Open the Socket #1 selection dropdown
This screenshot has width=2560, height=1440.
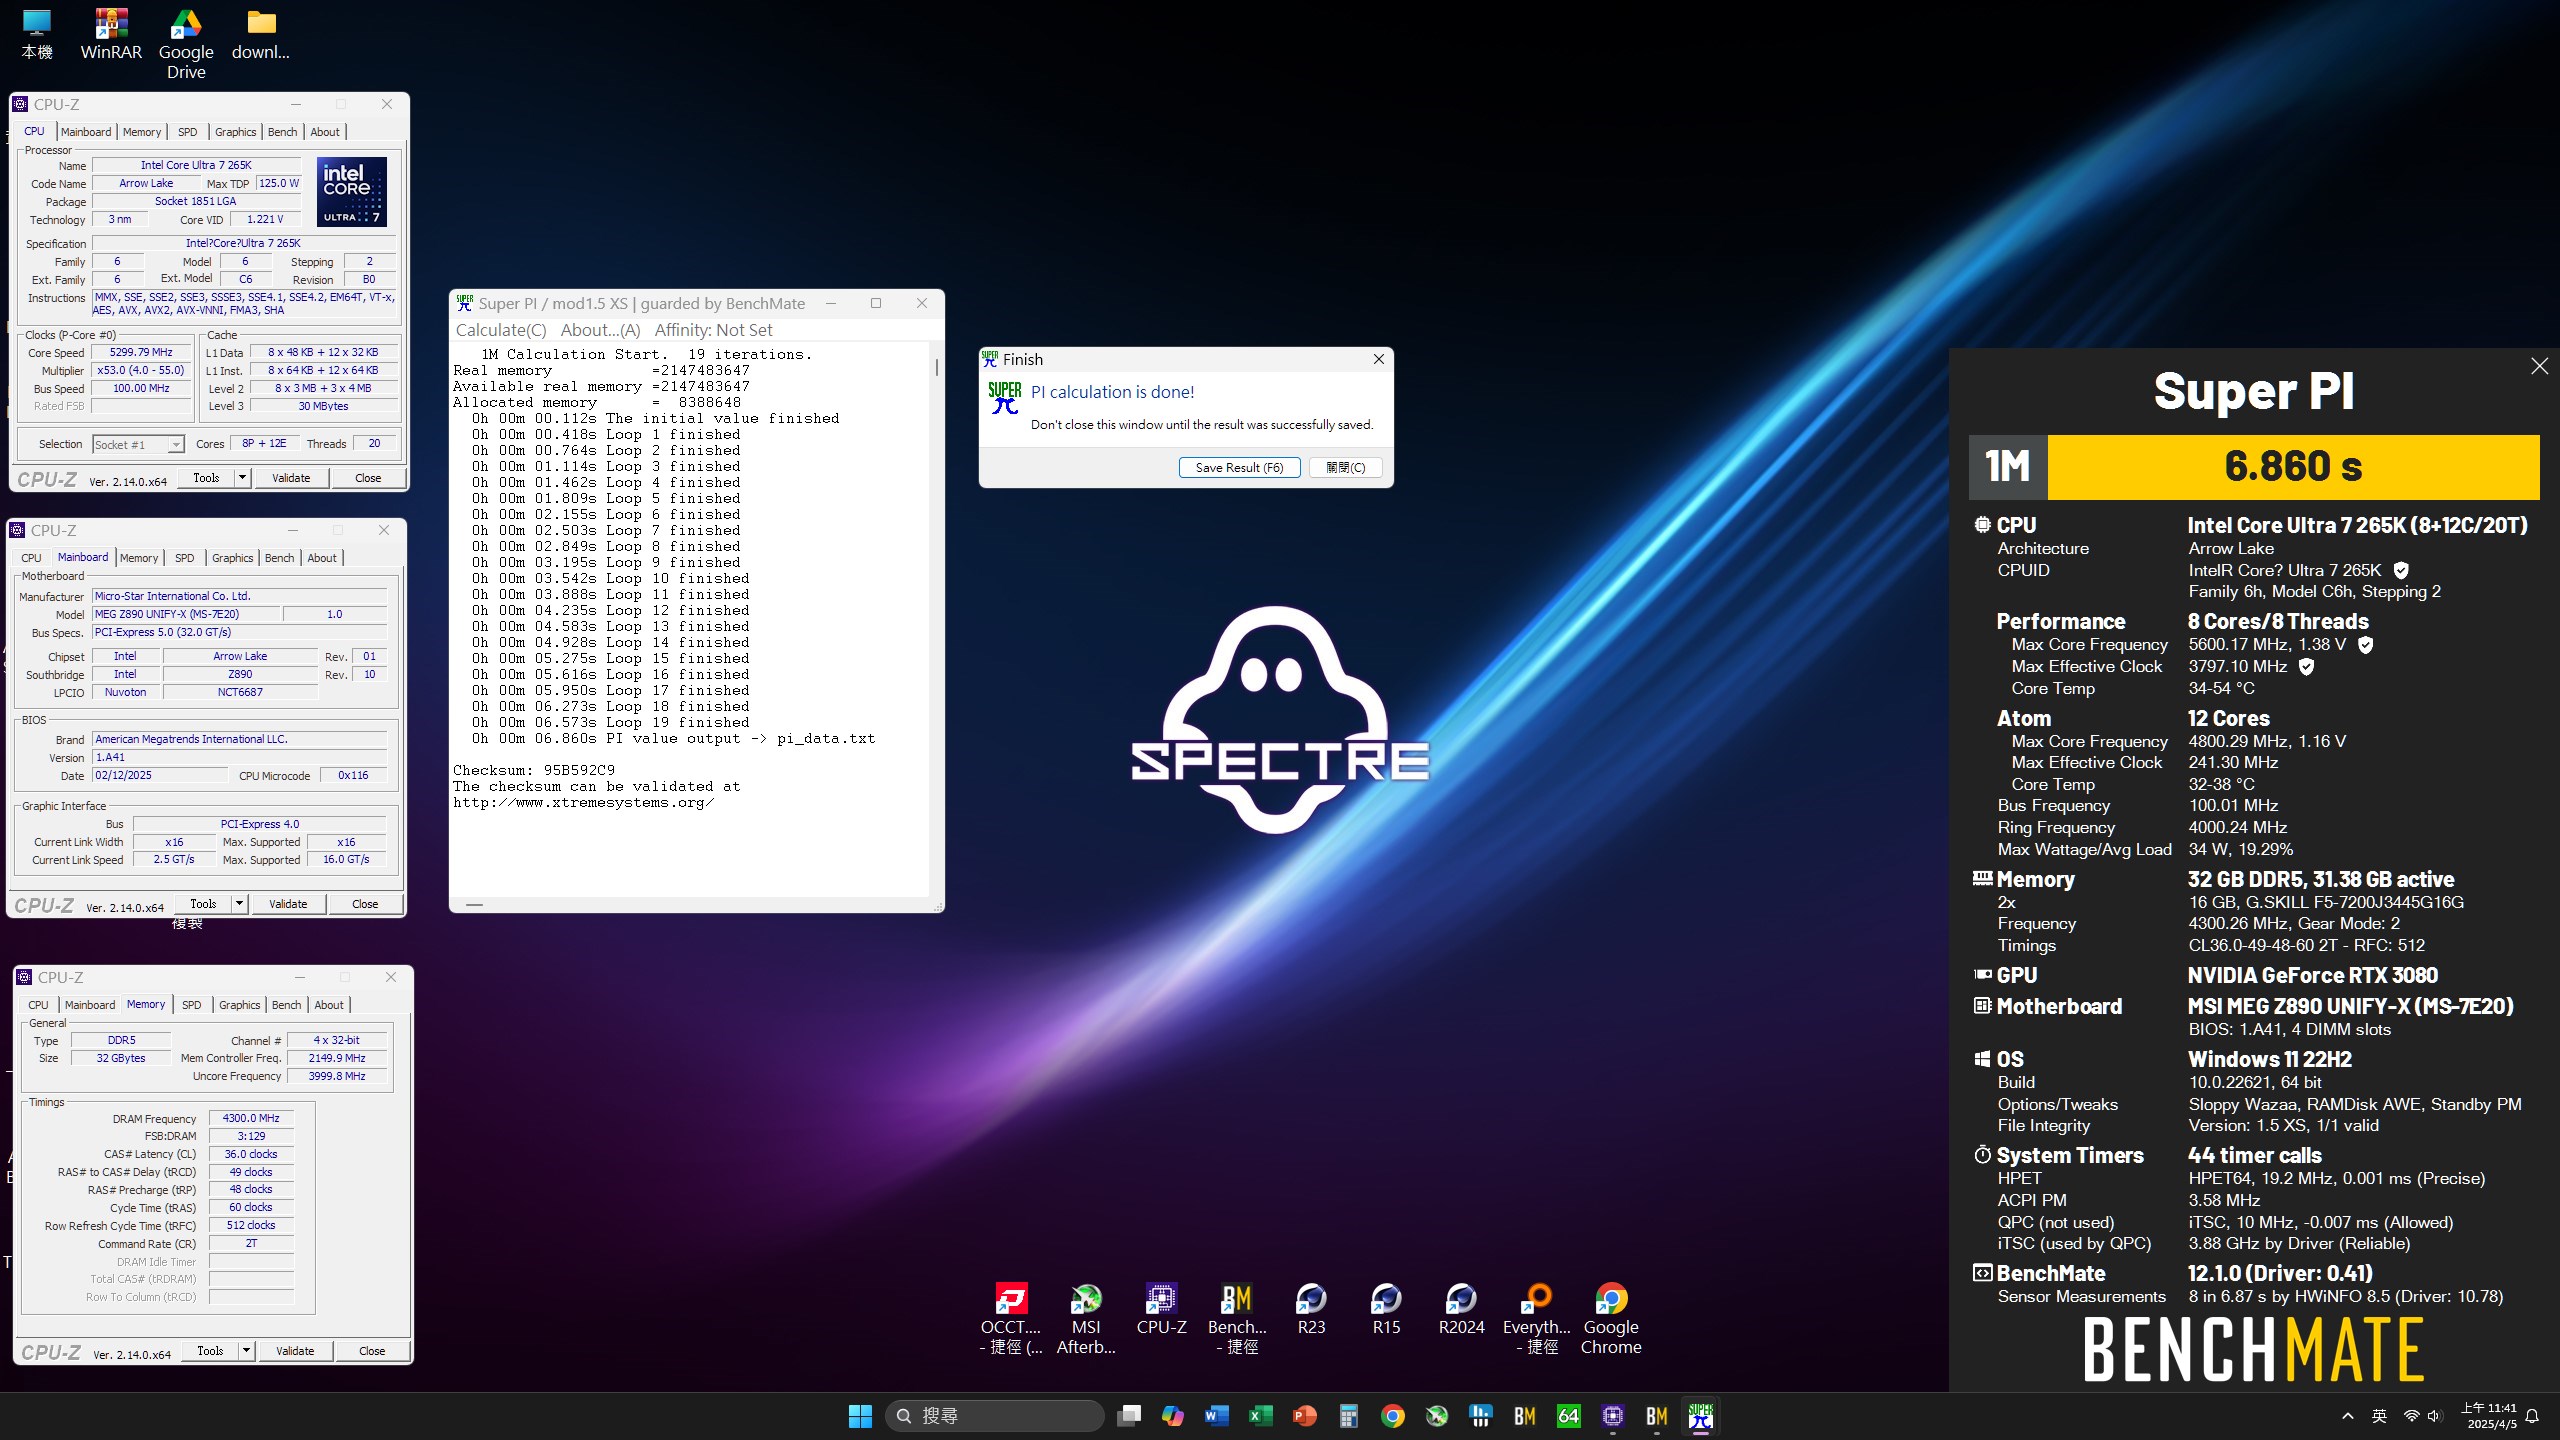pos(138,445)
